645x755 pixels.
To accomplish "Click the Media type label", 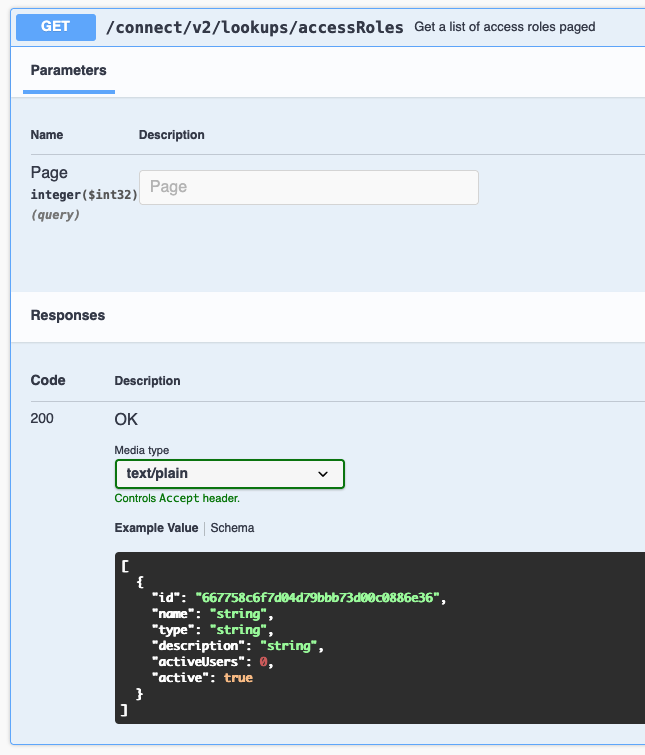I will click(x=142, y=450).
